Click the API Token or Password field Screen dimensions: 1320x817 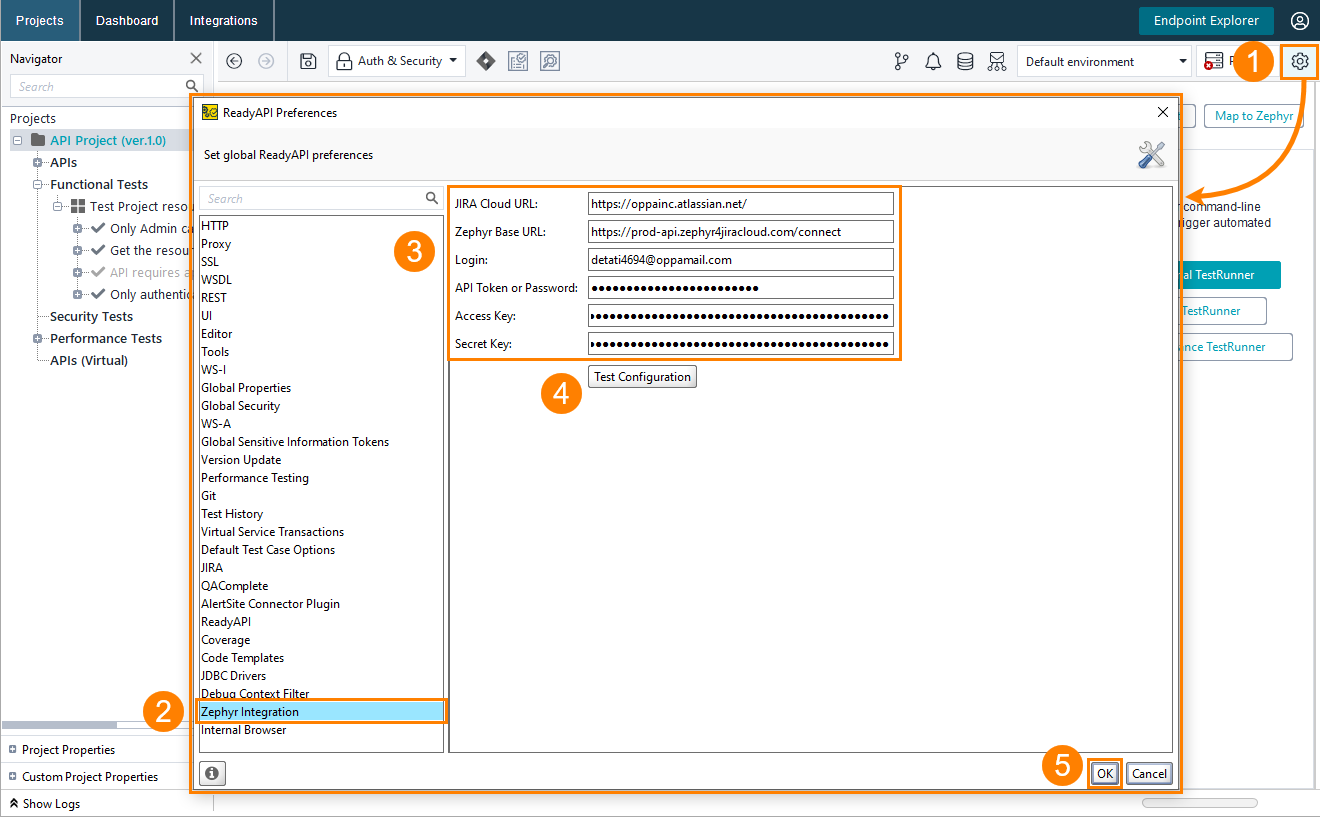coord(741,288)
